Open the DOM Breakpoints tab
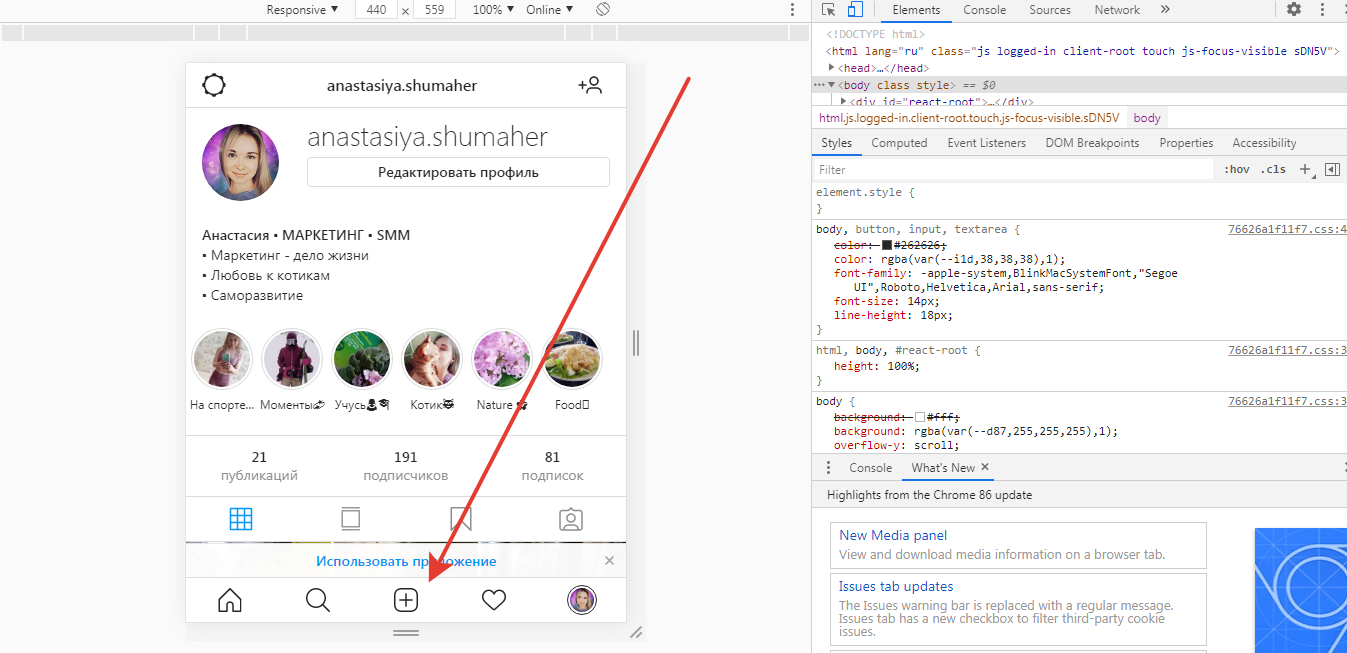Image resolution: width=1347 pixels, height=653 pixels. (x=1092, y=143)
